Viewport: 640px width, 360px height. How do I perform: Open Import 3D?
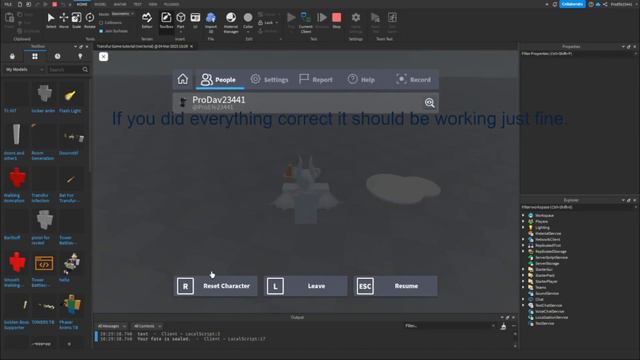coord(211,22)
